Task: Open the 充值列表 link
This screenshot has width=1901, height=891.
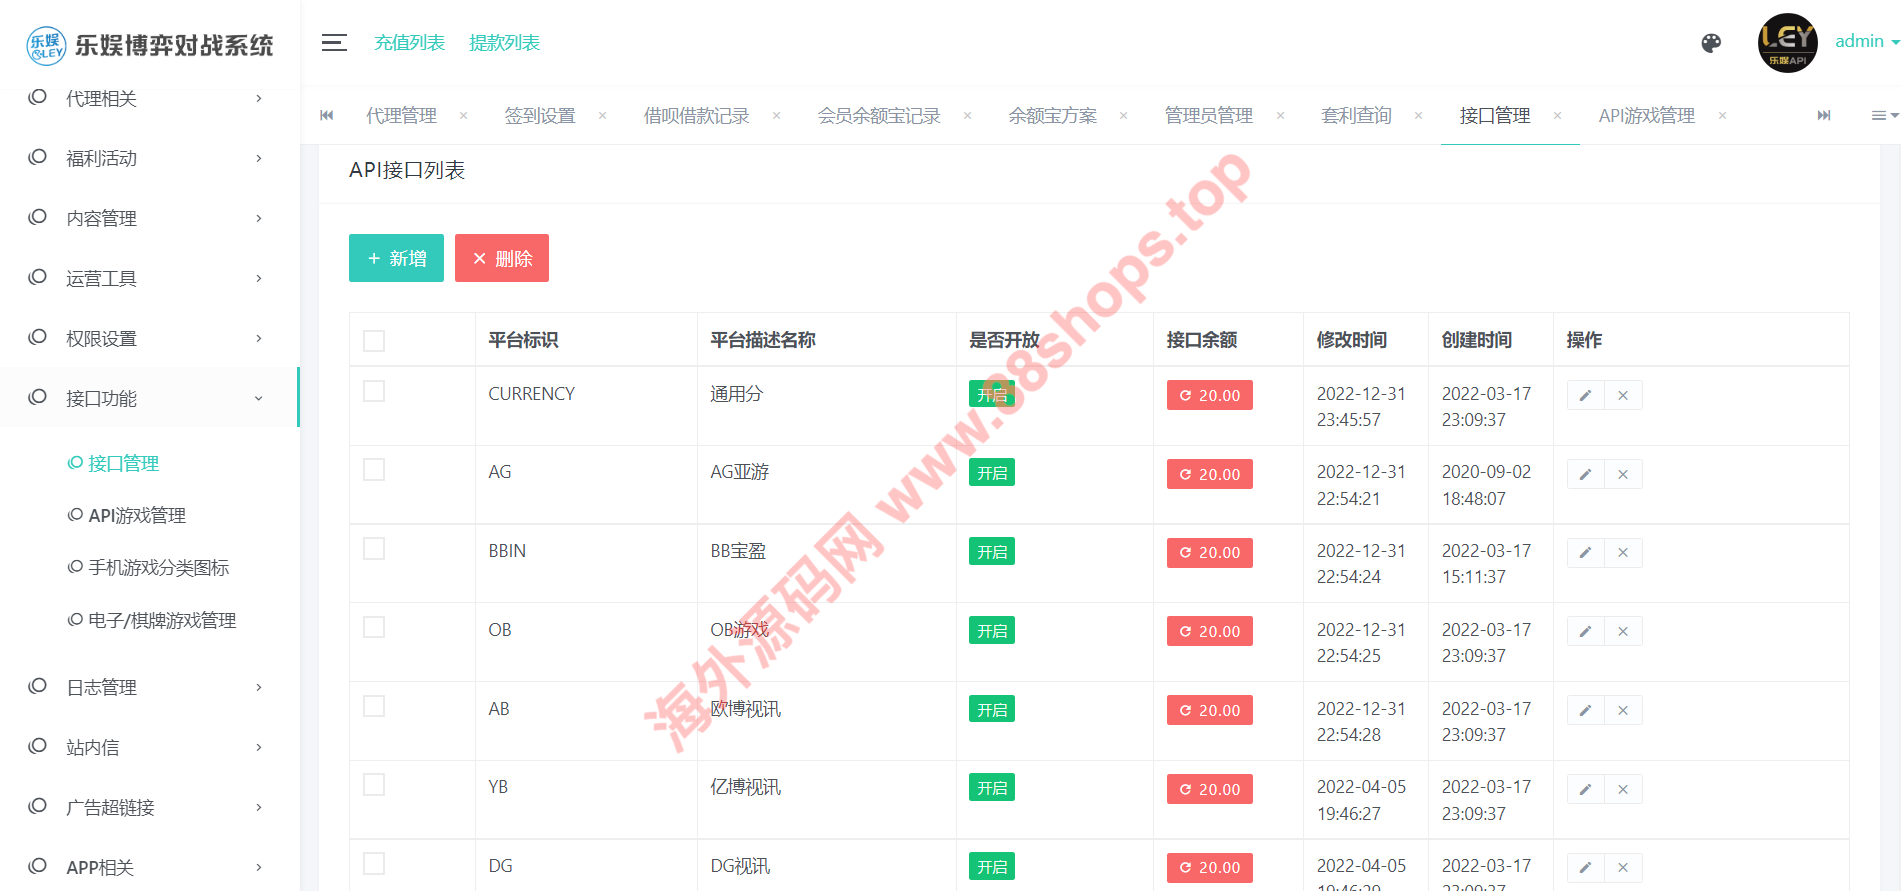Action: [409, 43]
